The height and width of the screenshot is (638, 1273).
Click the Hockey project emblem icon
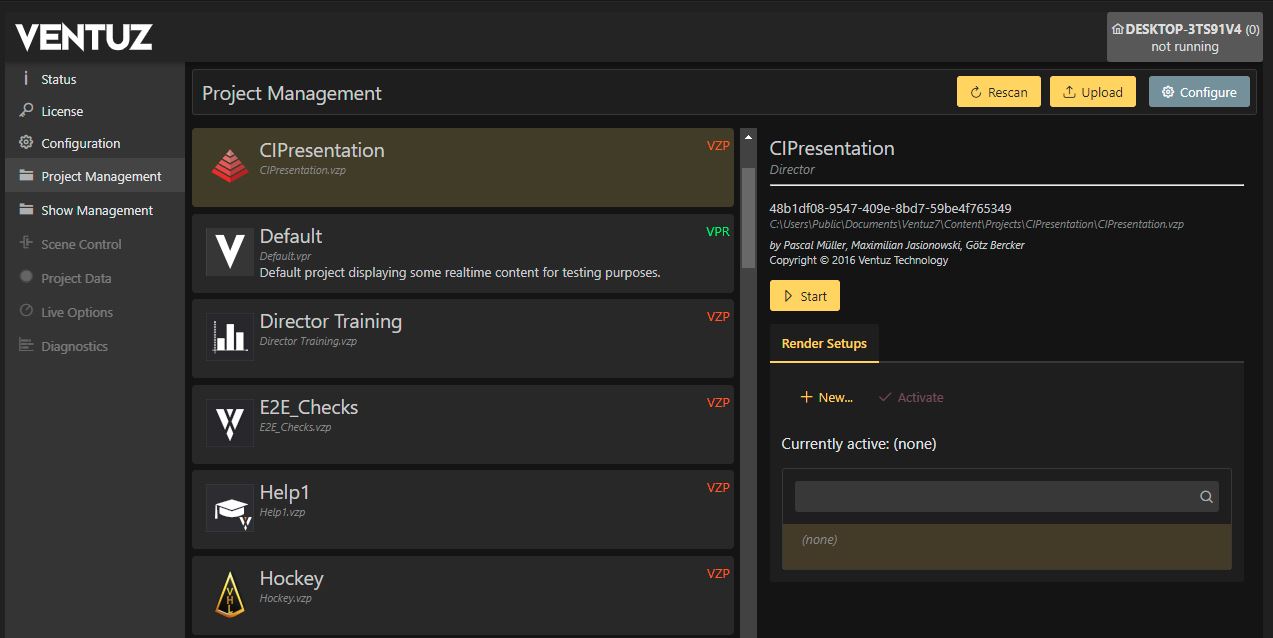[230, 594]
